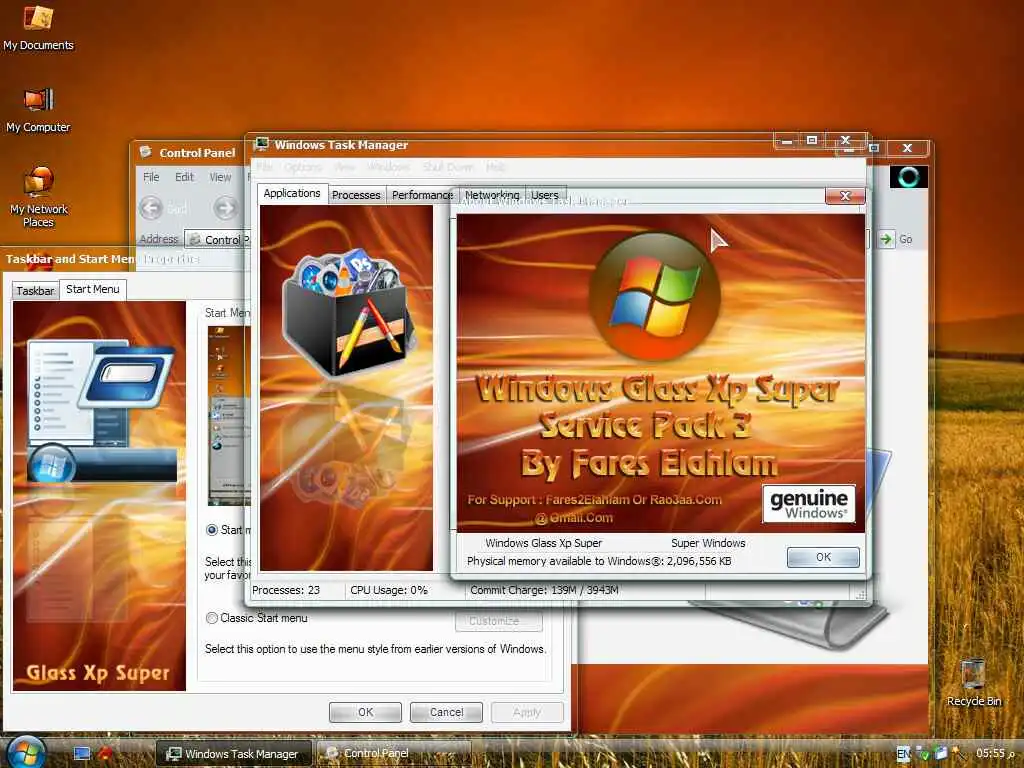Select the Classic Start menu radio option

tap(212, 618)
